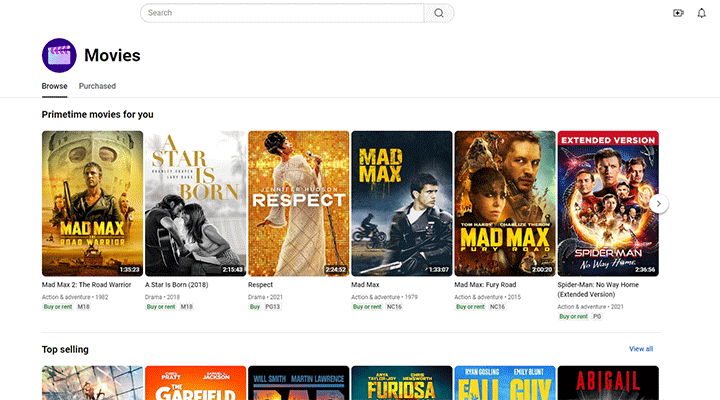The height and width of the screenshot is (400, 720).
Task: Open Spider-Man: No Way Home poster
Action: [607, 203]
